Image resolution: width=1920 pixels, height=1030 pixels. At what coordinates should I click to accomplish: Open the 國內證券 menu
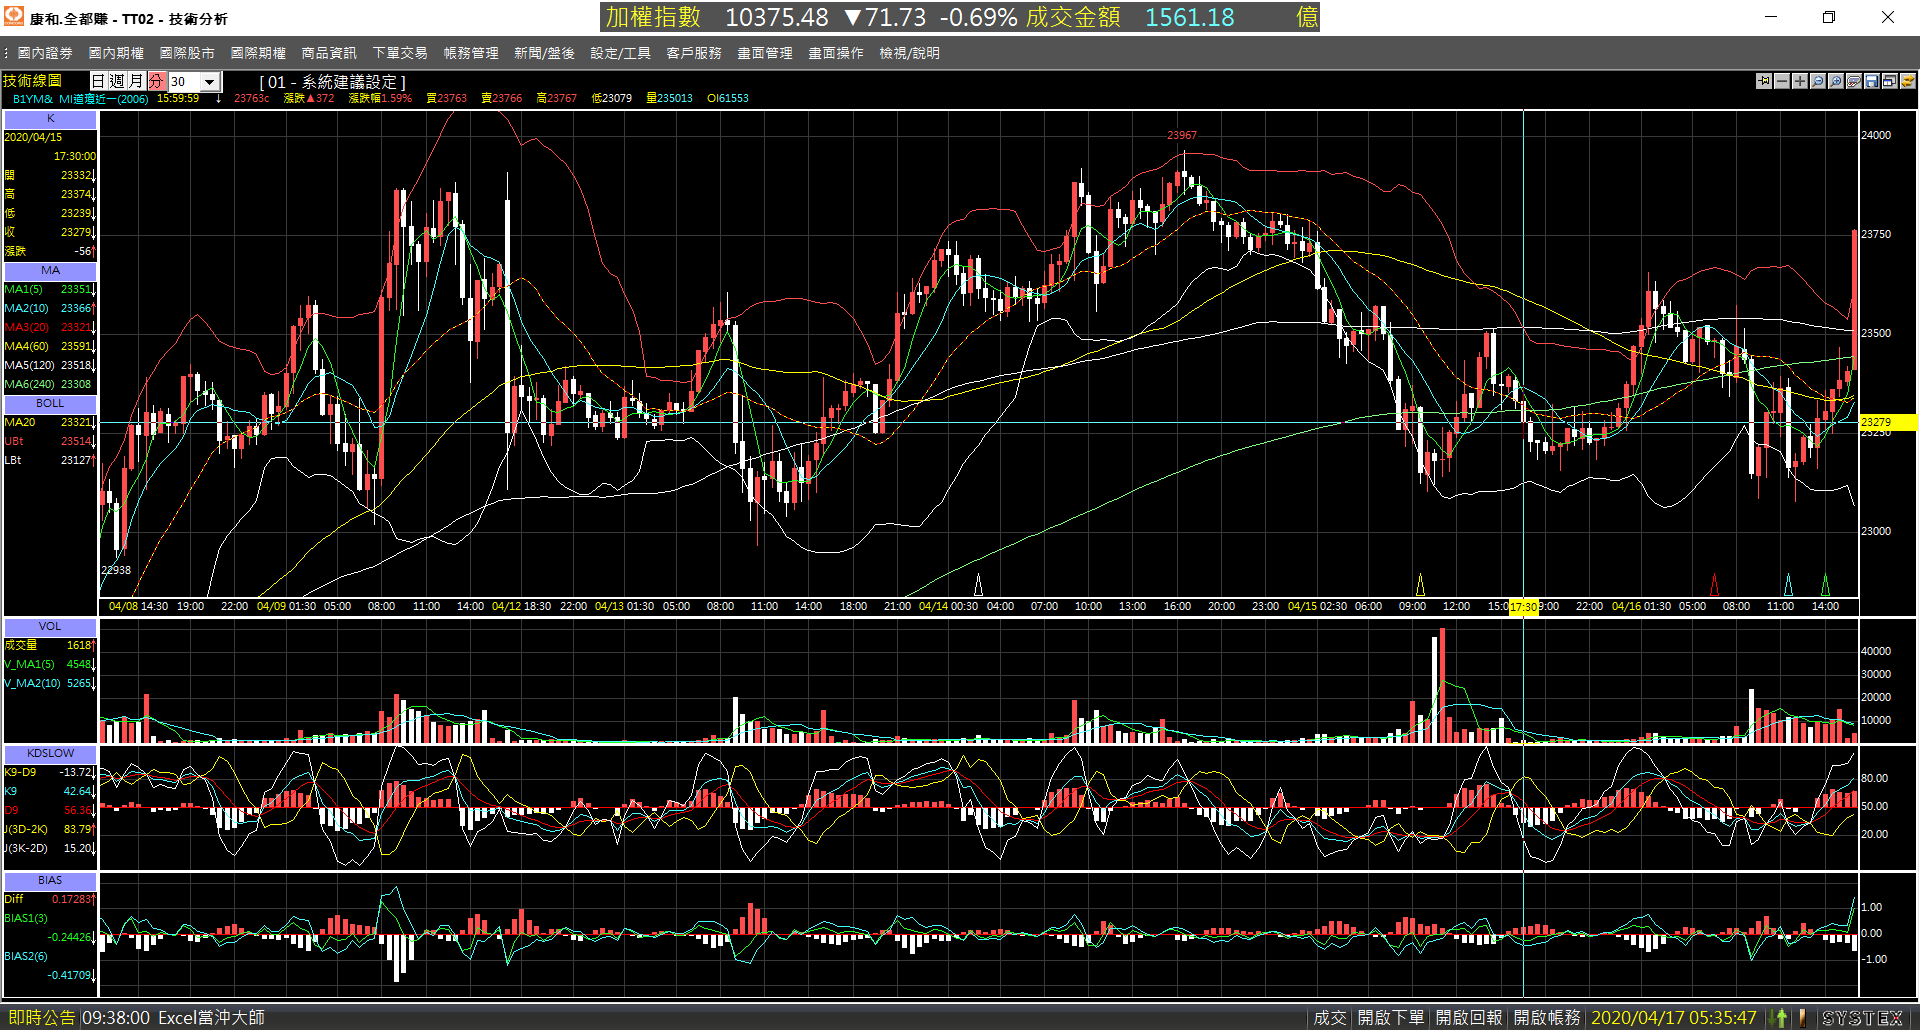click(x=45, y=53)
